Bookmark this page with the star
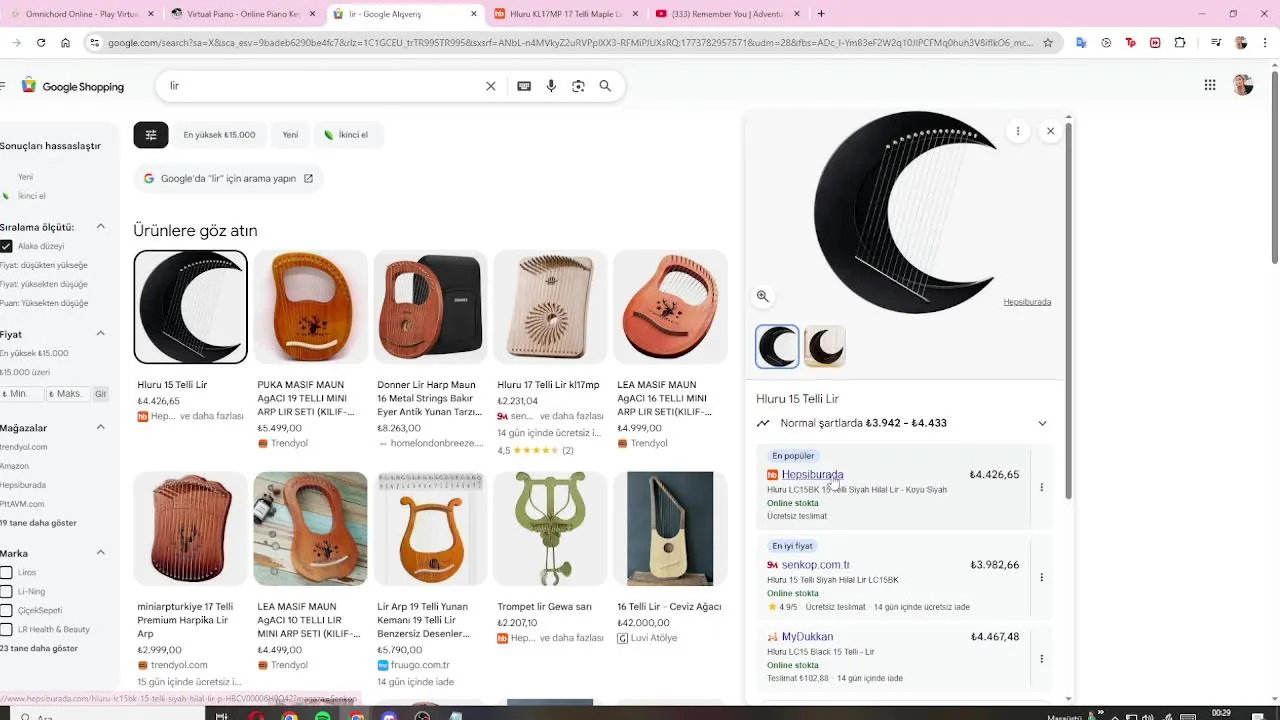Image resolution: width=1280 pixels, height=720 pixels. coord(1048,43)
